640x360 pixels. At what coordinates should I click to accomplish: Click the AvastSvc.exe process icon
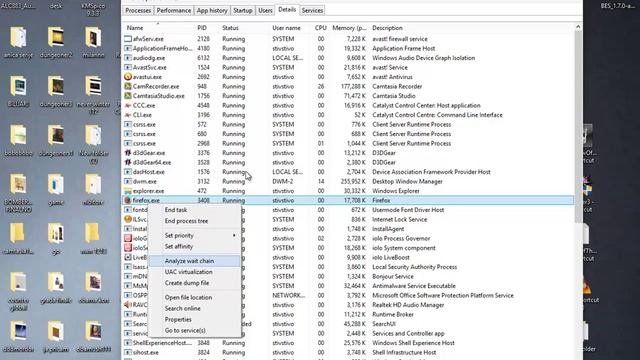point(128,67)
